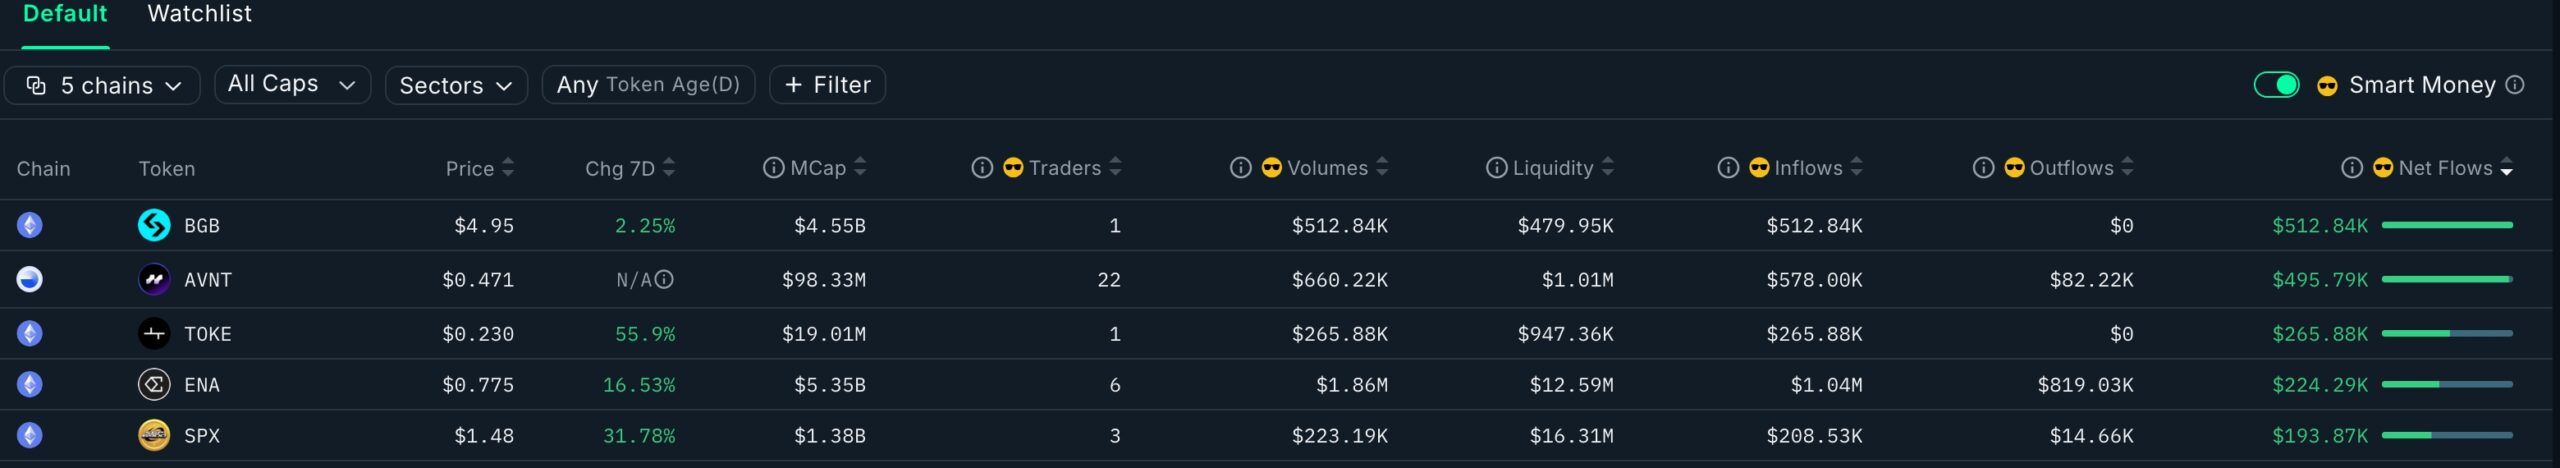The width and height of the screenshot is (2560, 468).
Task: Click the ENA token logo icon
Action: pyautogui.click(x=154, y=384)
